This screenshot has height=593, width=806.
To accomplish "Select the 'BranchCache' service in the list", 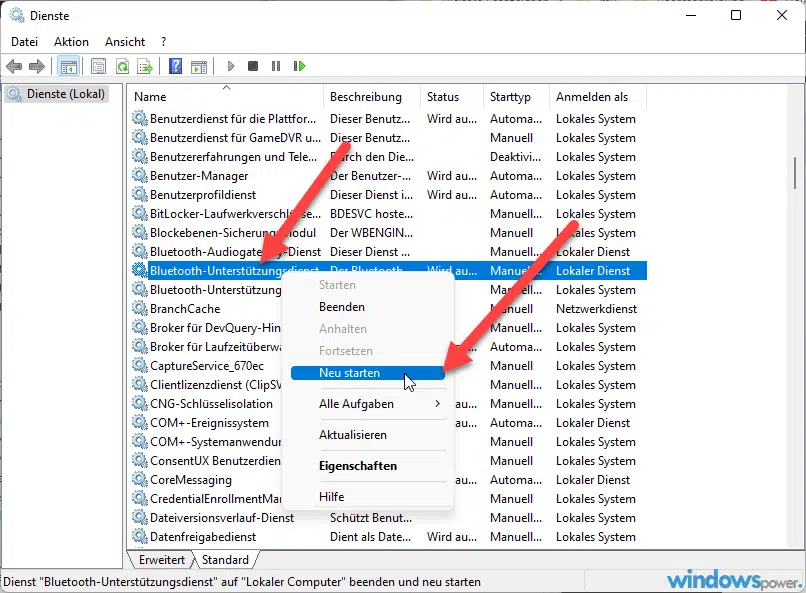I will 186,309.
